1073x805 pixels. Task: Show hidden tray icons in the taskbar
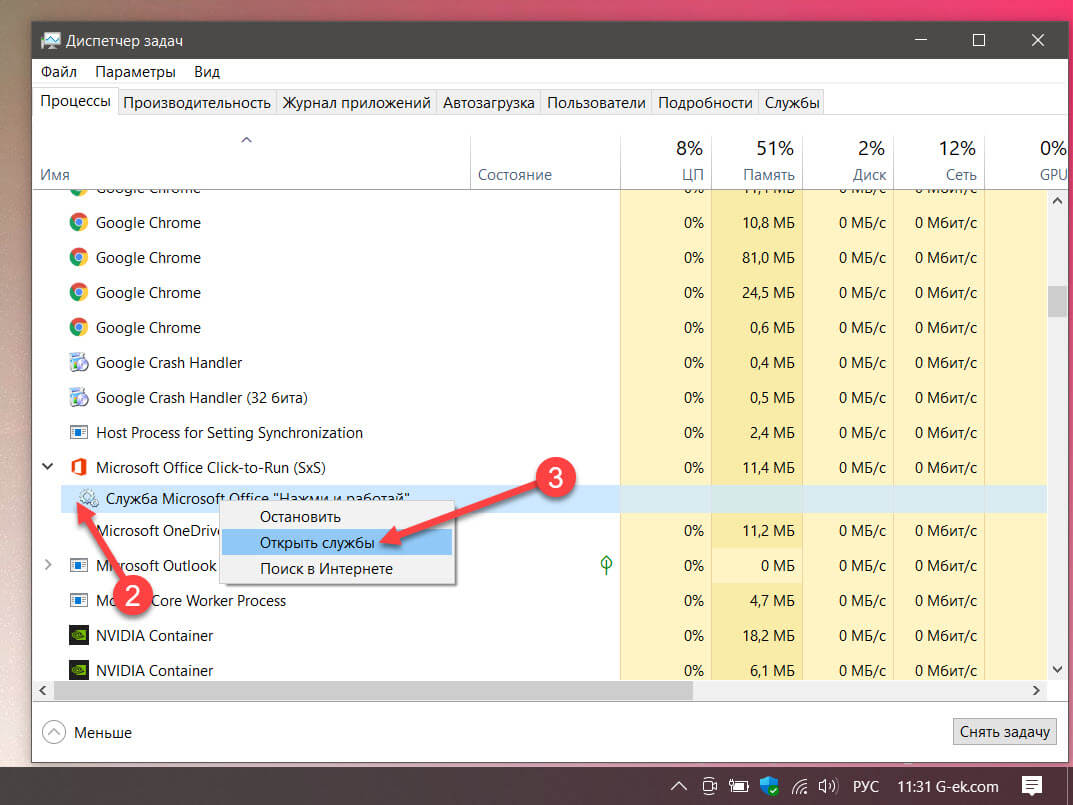(679, 786)
